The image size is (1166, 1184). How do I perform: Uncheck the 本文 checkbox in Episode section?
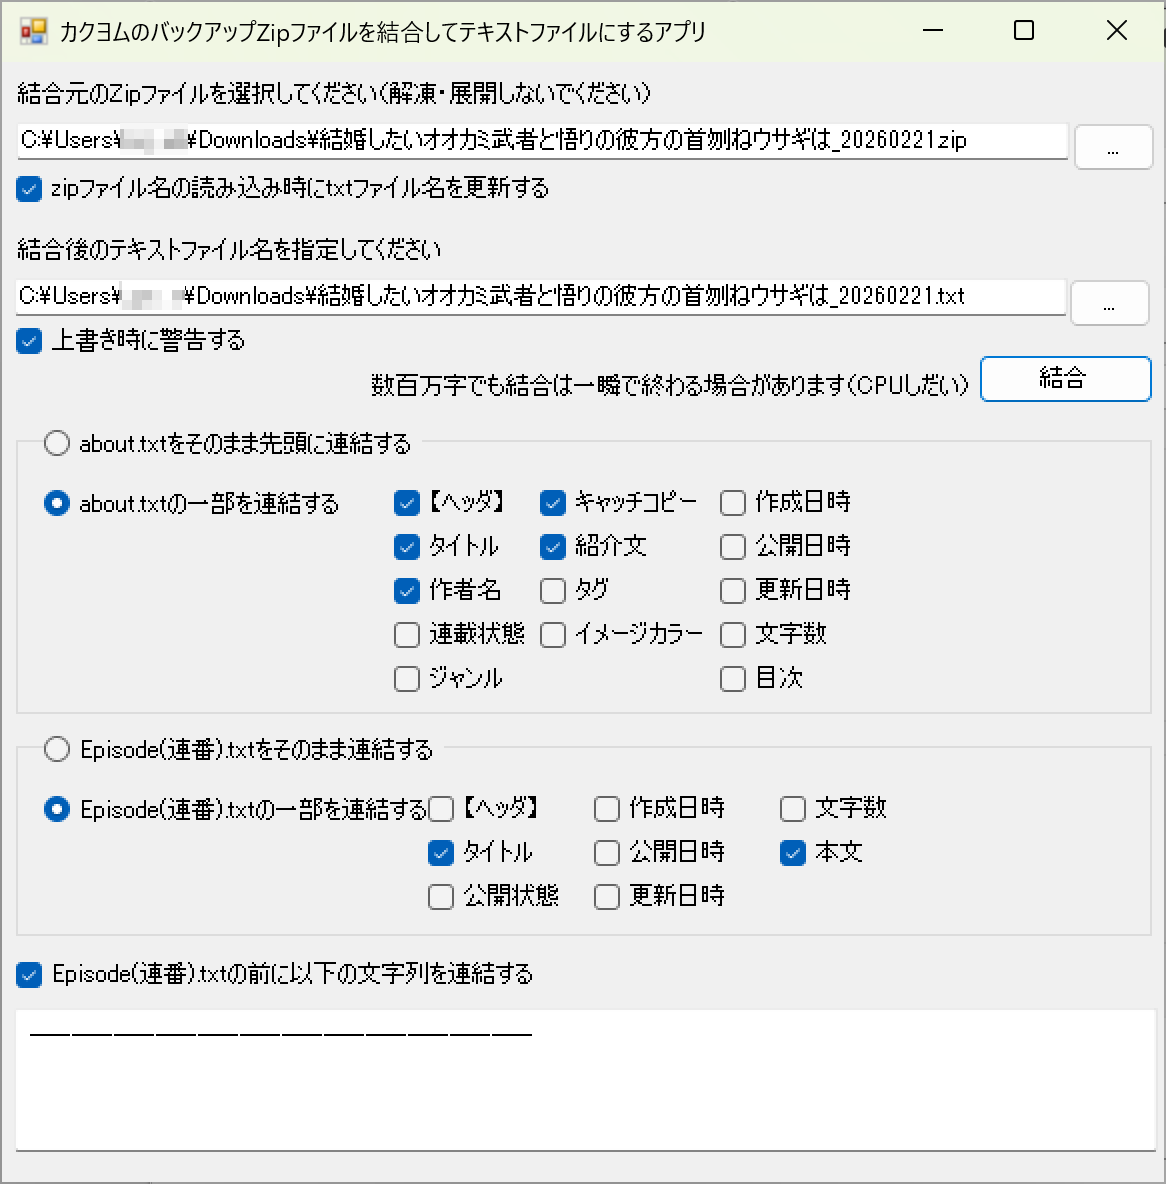point(793,853)
